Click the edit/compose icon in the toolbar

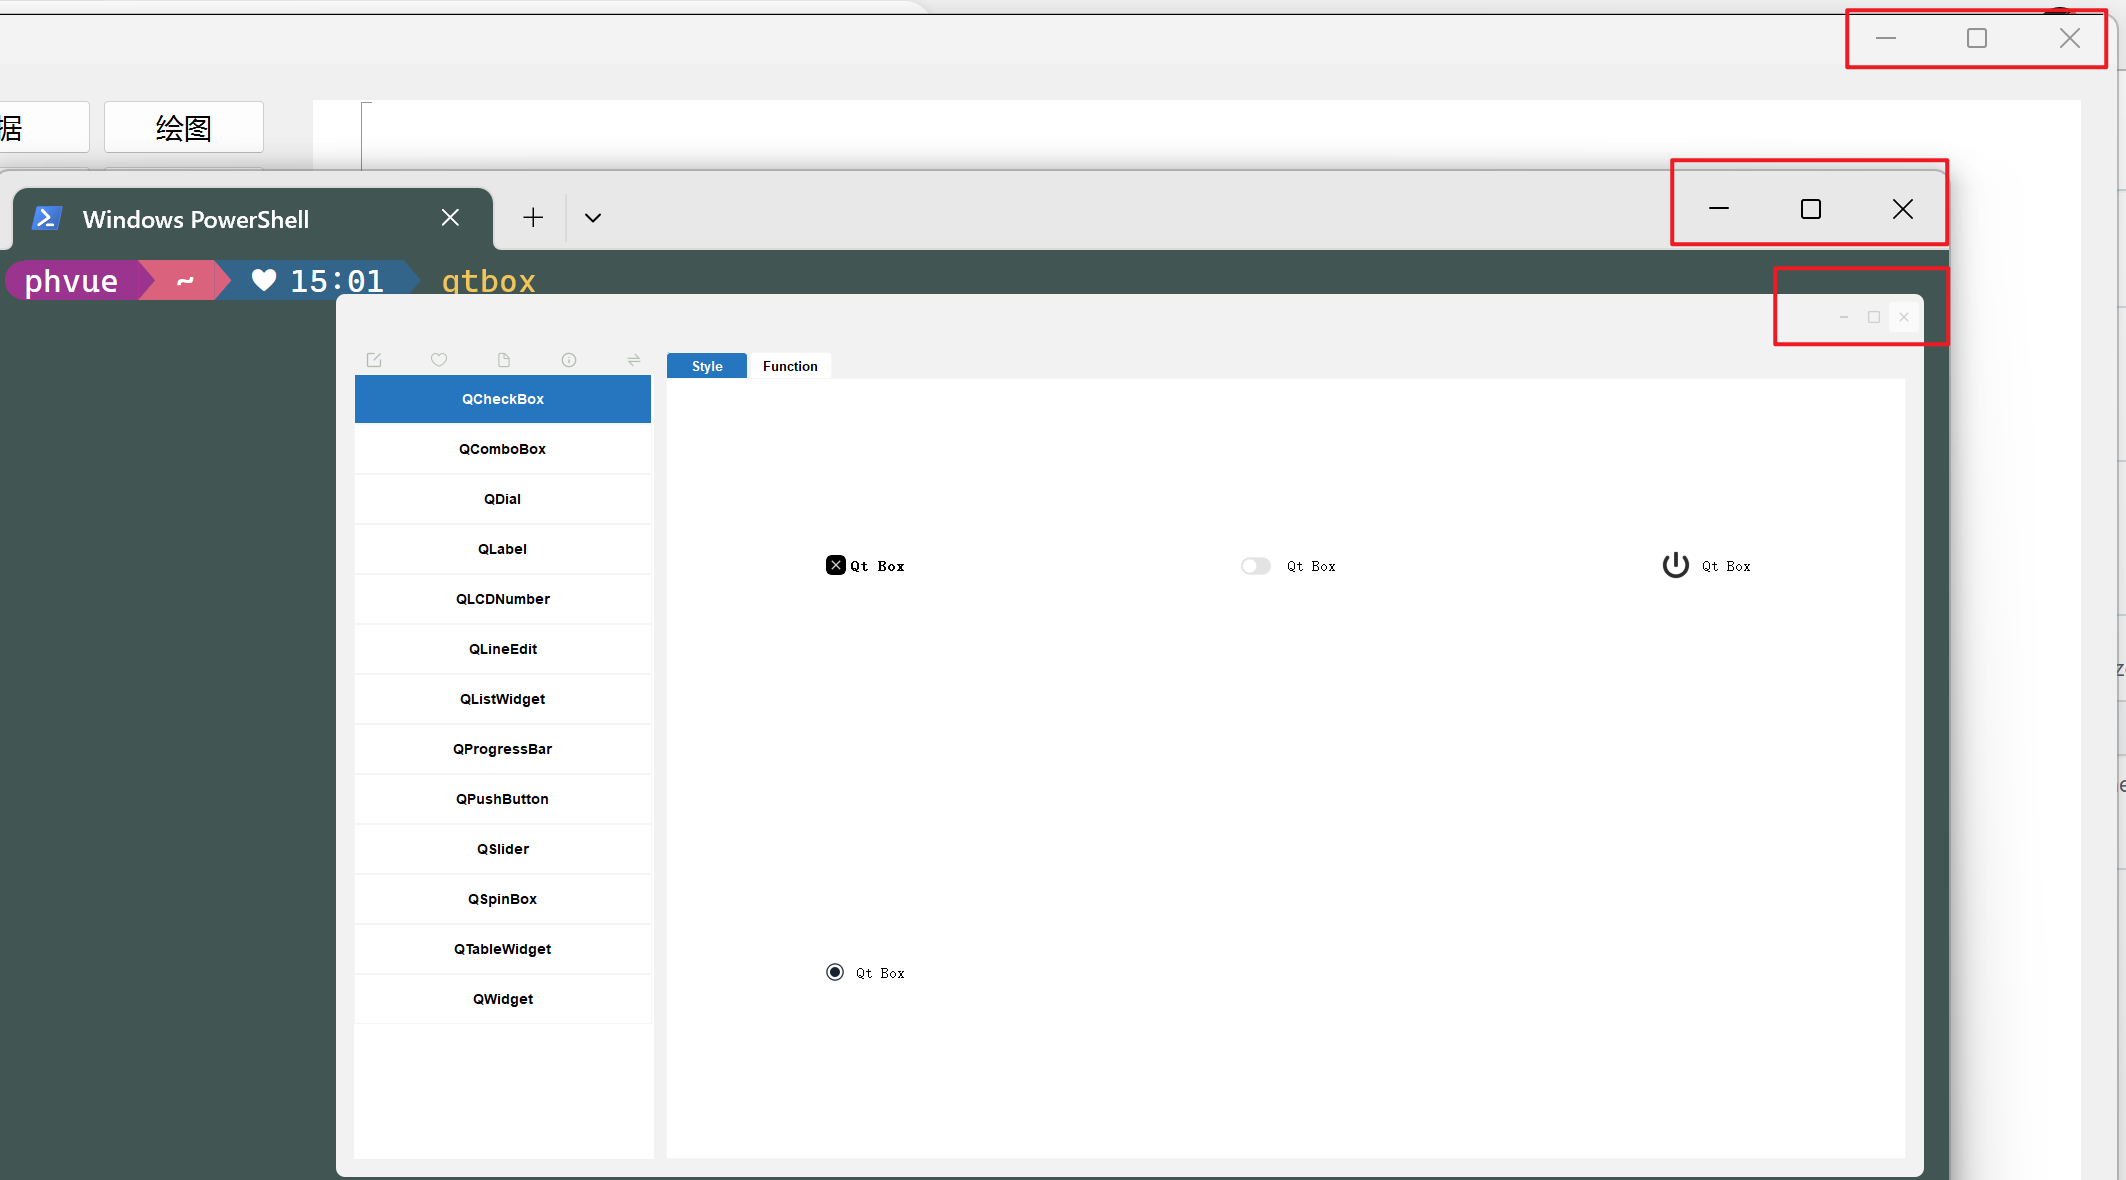[374, 360]
